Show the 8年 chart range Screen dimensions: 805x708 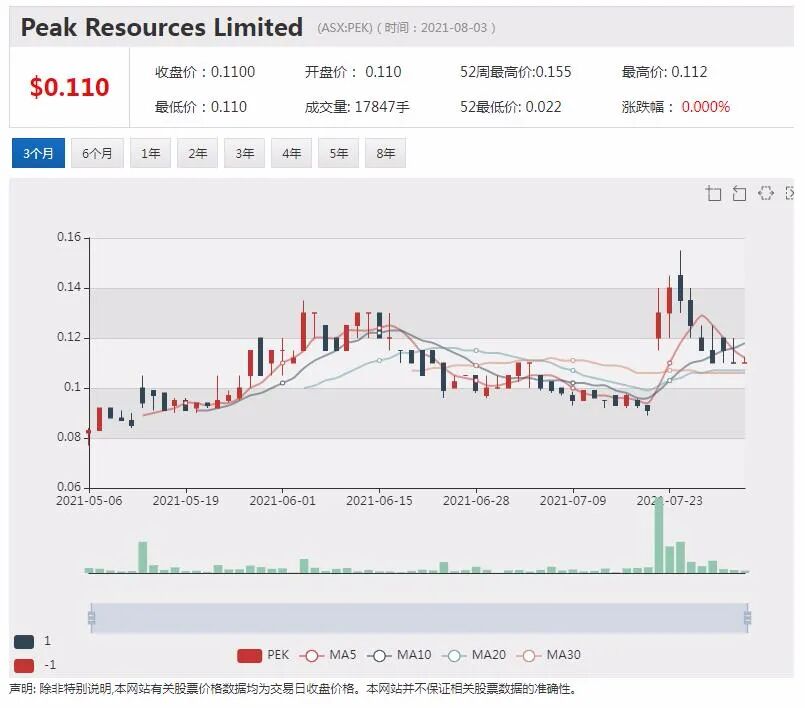(386, 153)
